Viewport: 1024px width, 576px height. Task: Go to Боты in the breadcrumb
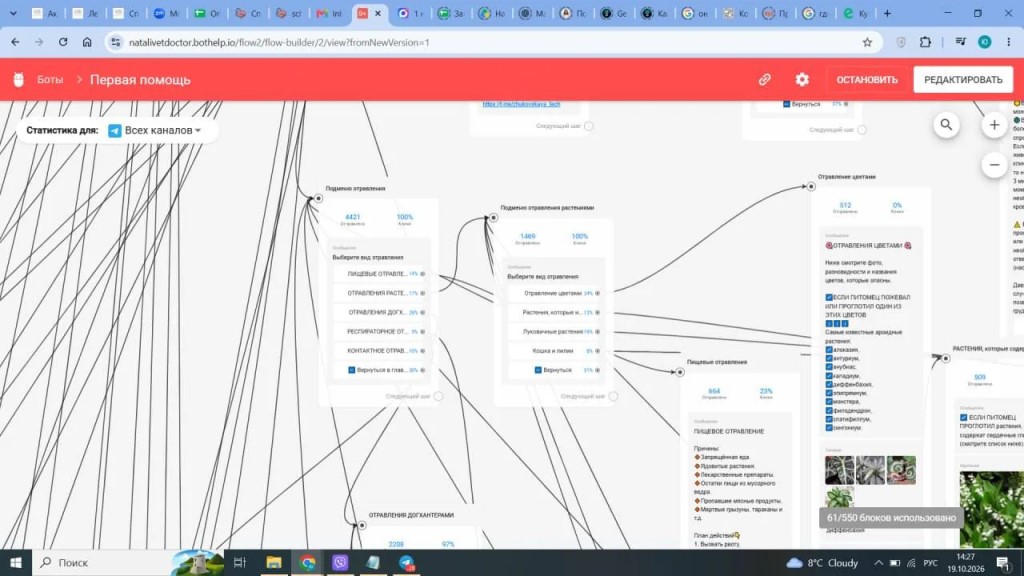pyautogui.click(x=50, y=80)
